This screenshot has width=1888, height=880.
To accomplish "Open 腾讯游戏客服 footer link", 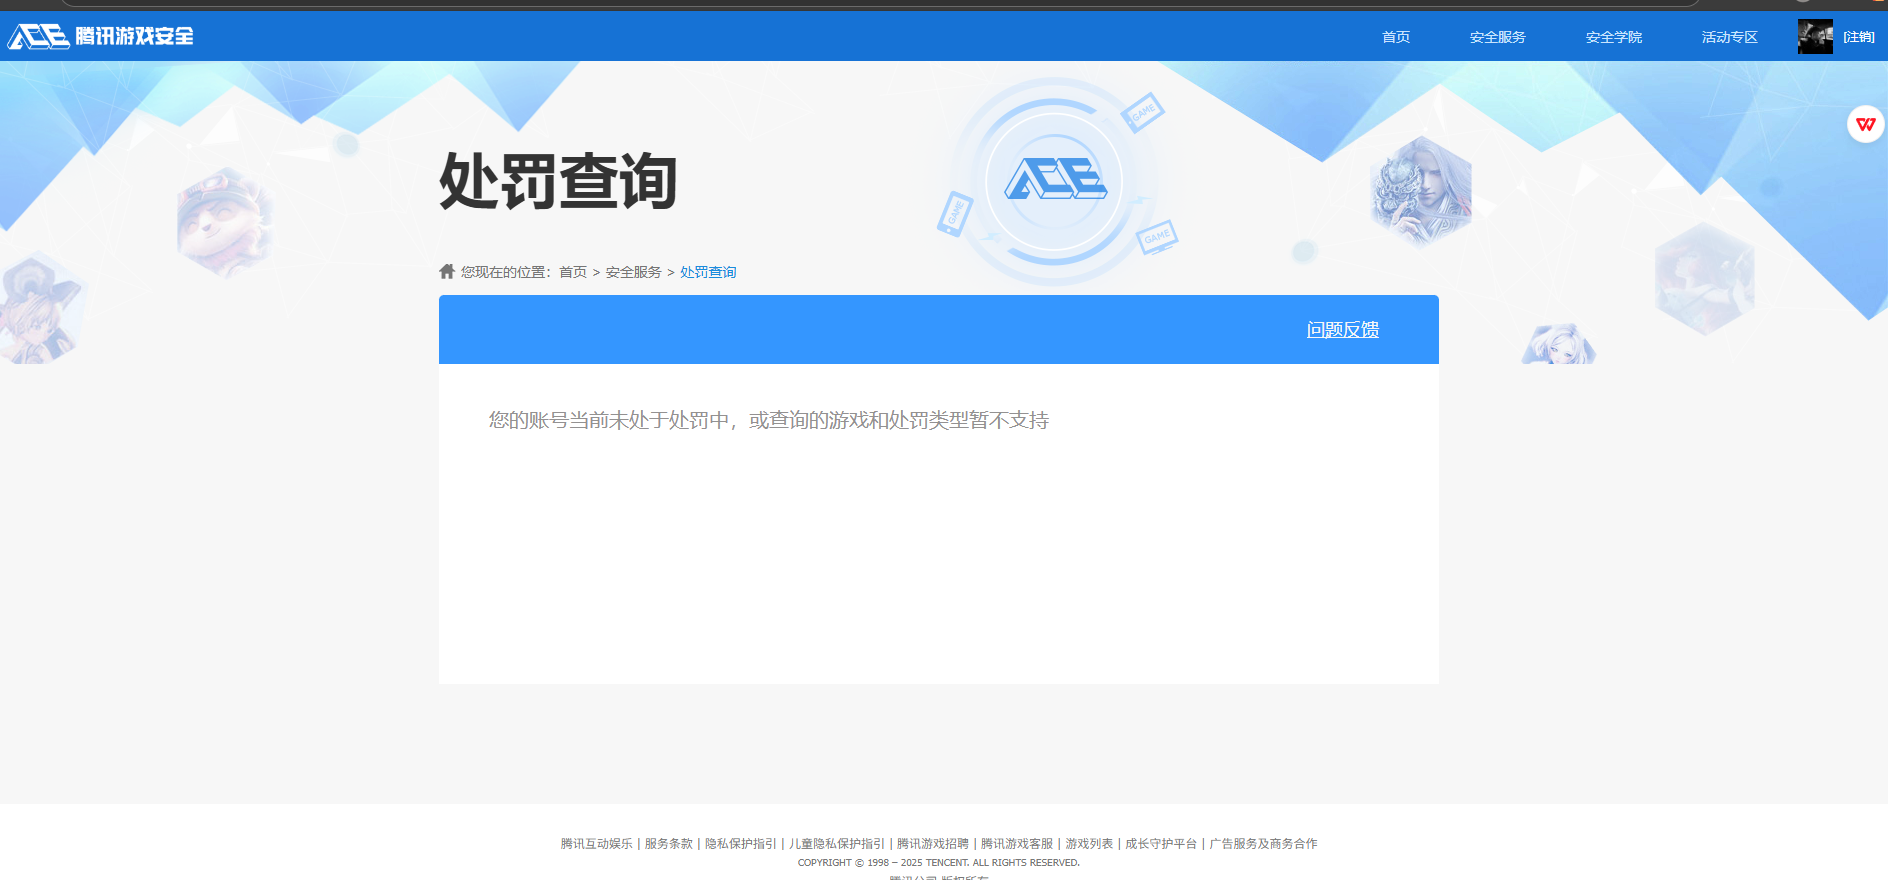I will coord(1016,844).
